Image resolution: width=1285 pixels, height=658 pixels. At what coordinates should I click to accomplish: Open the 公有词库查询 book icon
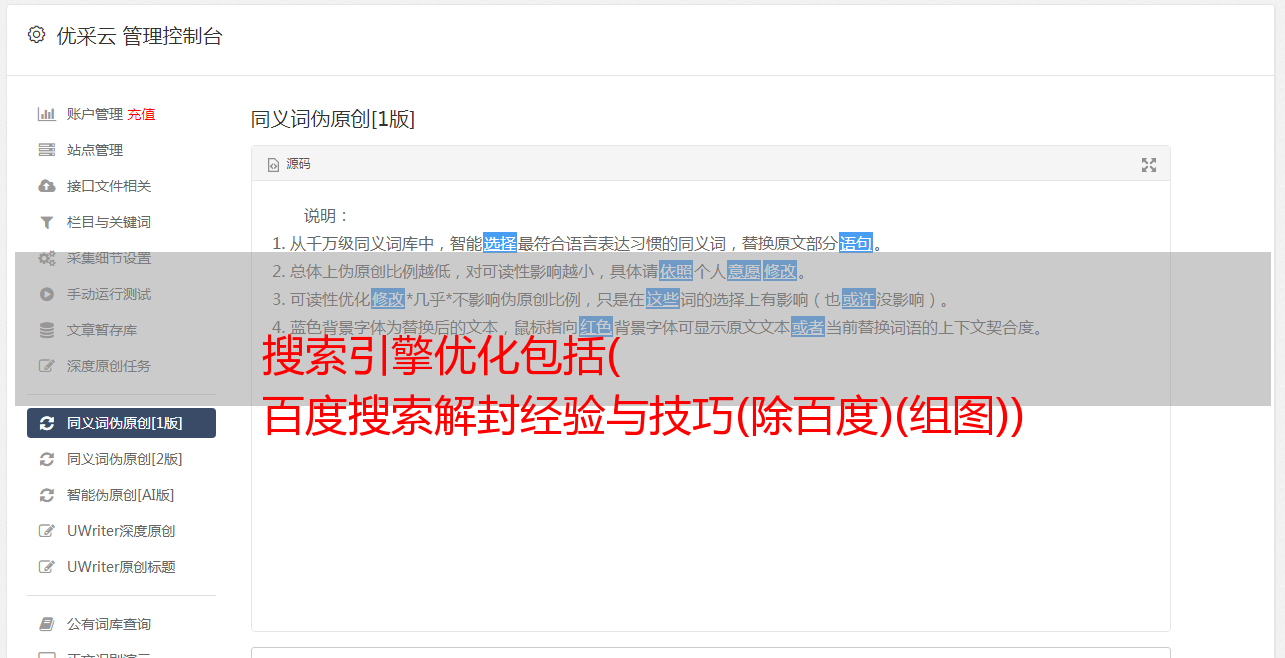tap(46, 624)
